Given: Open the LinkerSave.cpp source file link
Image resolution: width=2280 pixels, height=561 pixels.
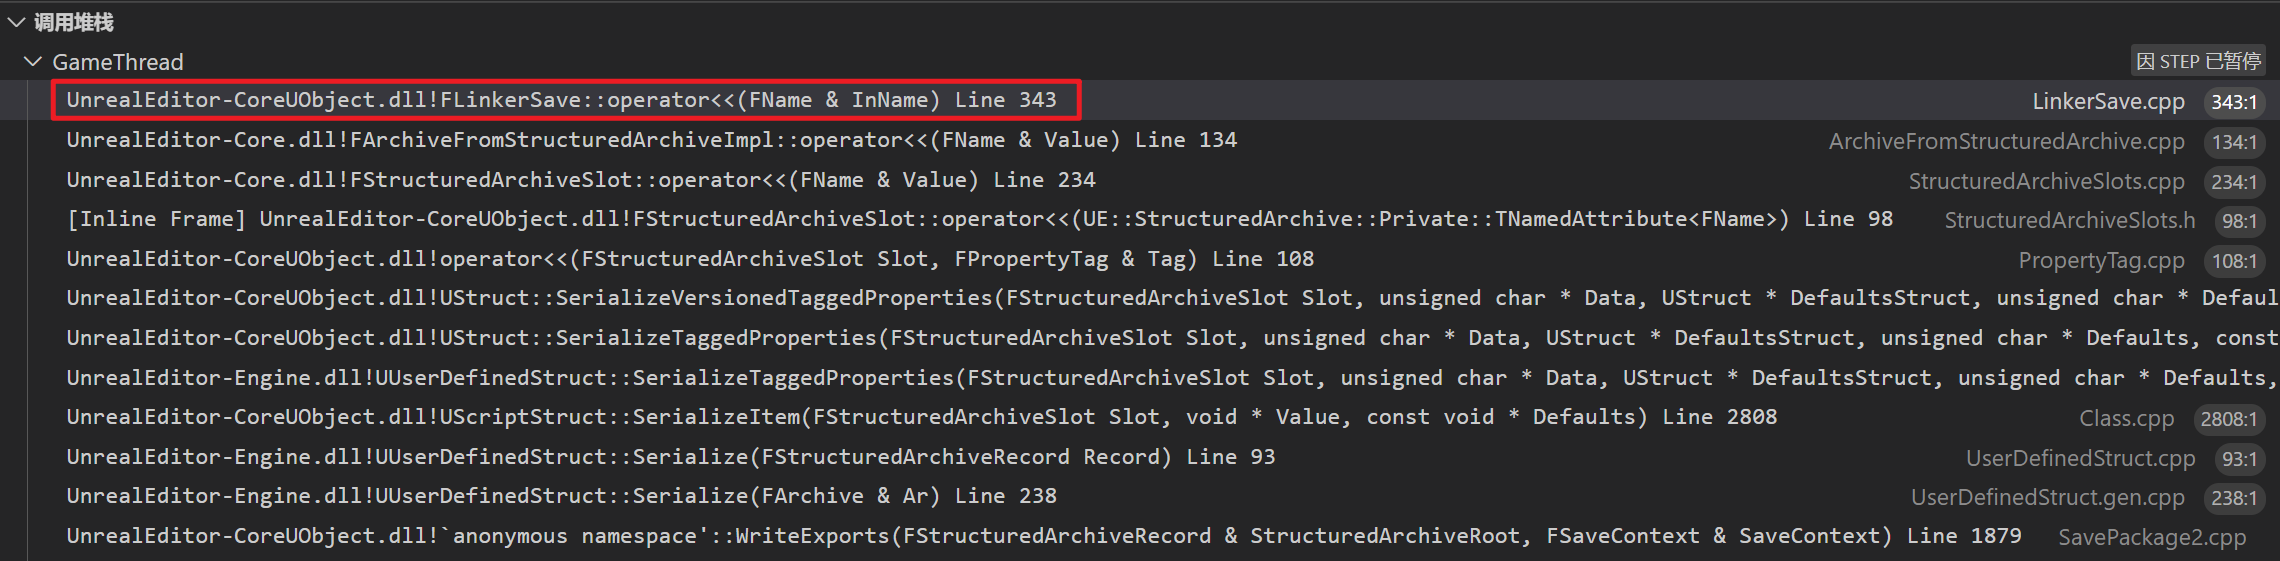Looking at the screenshot, I should (x=2107, y=102).
